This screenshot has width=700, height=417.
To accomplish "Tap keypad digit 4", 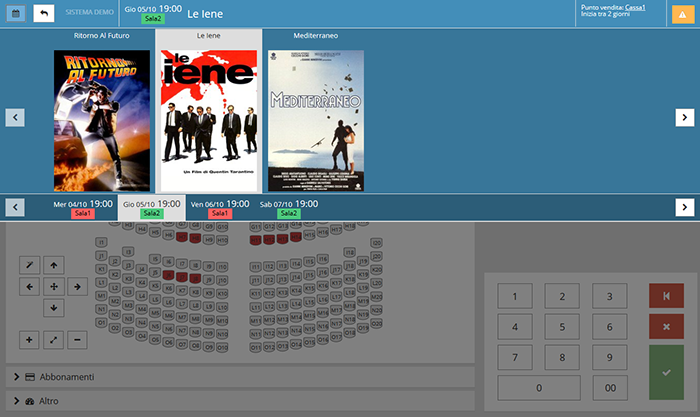I will (x=515, y=327).
